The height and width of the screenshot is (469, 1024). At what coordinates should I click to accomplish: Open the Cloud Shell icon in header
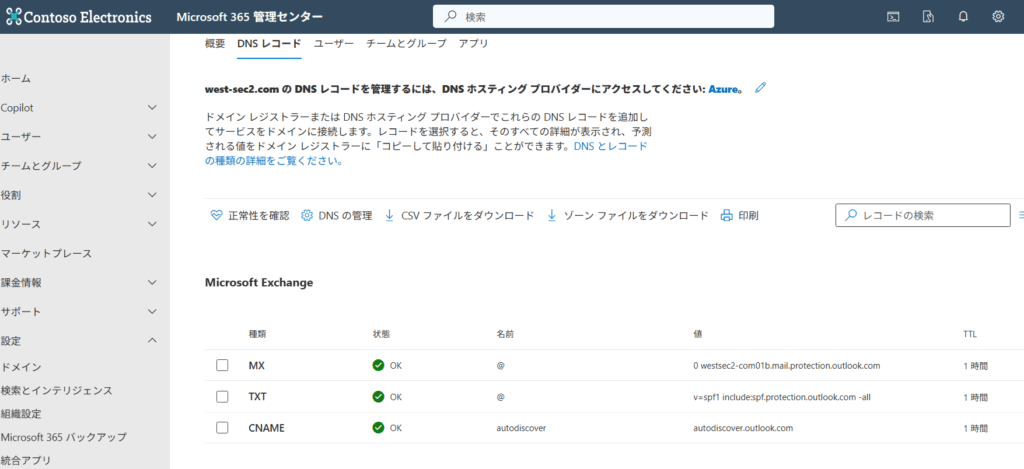pos(893,17)
